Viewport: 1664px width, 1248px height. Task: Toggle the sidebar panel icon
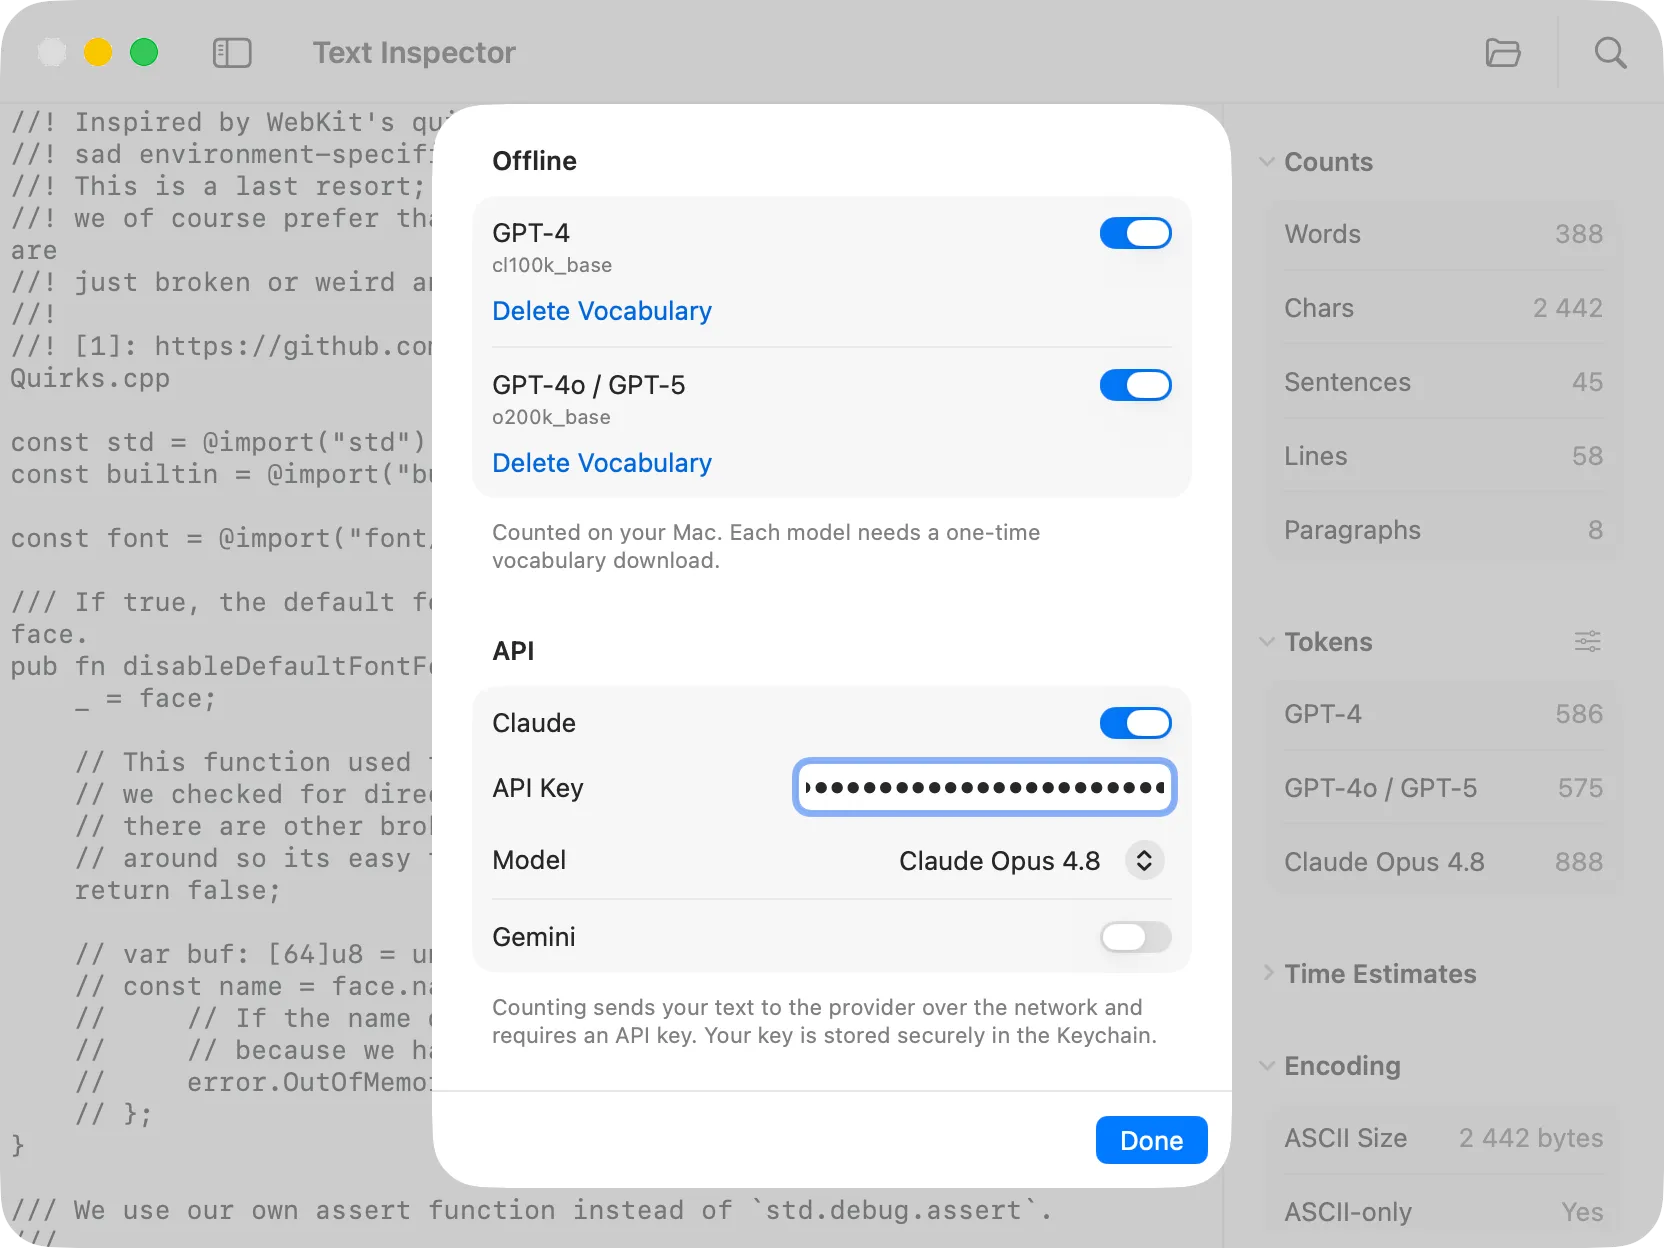pyautogui.click(x=232, y=53)
